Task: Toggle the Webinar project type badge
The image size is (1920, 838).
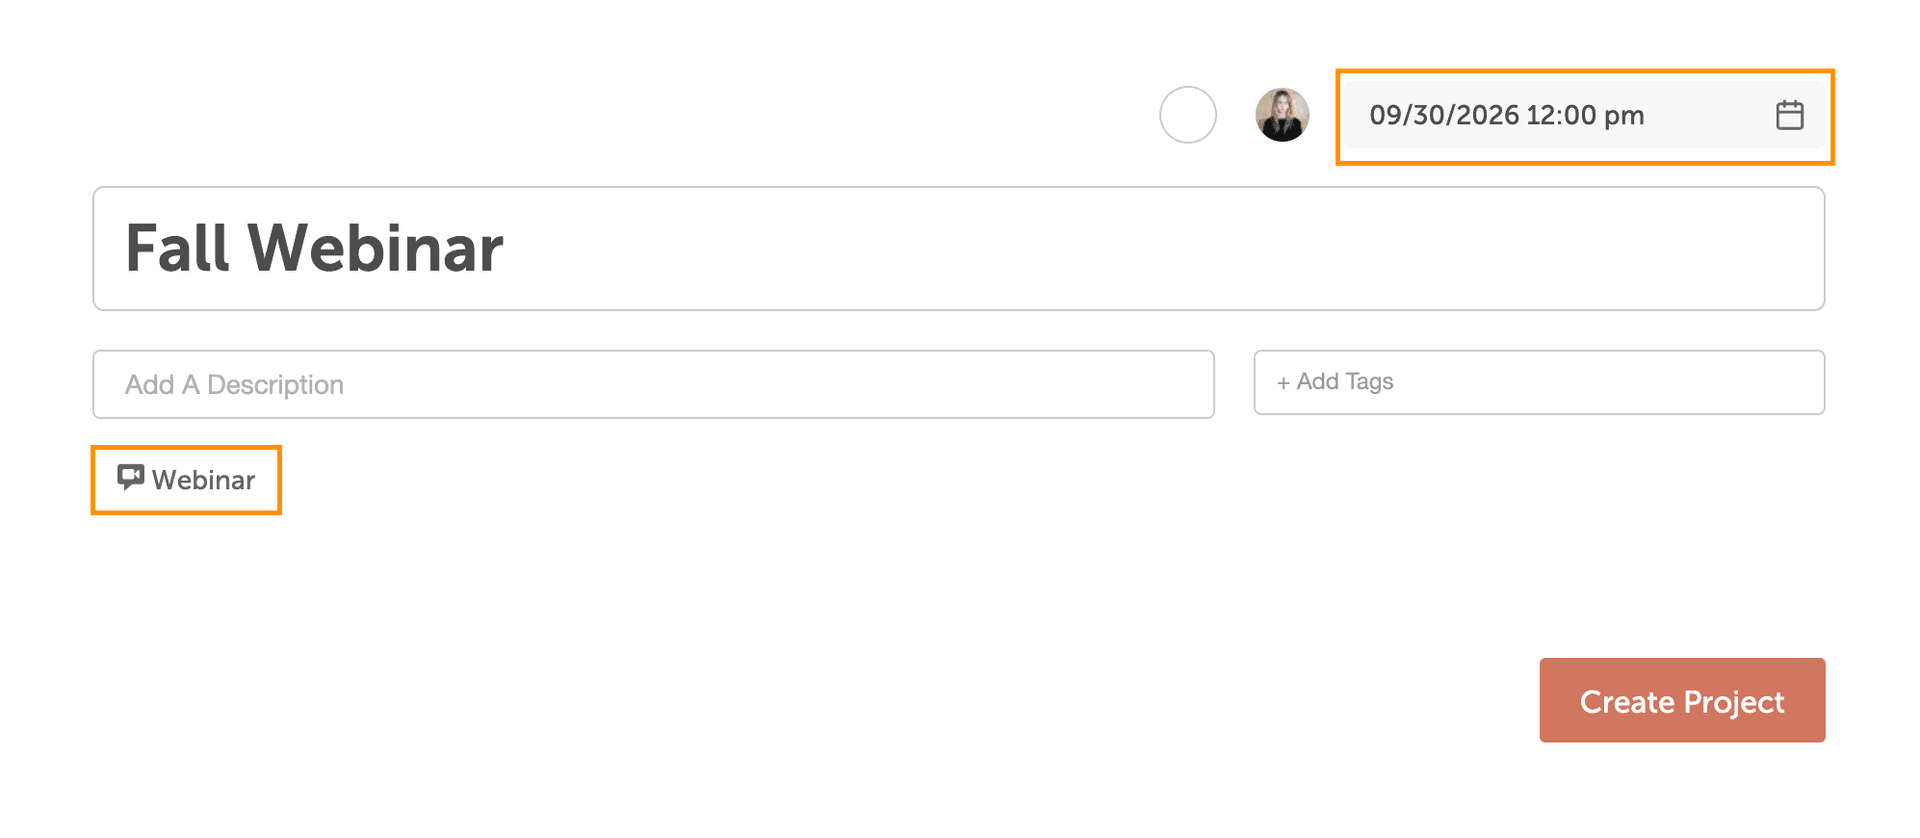Action: 186,479
